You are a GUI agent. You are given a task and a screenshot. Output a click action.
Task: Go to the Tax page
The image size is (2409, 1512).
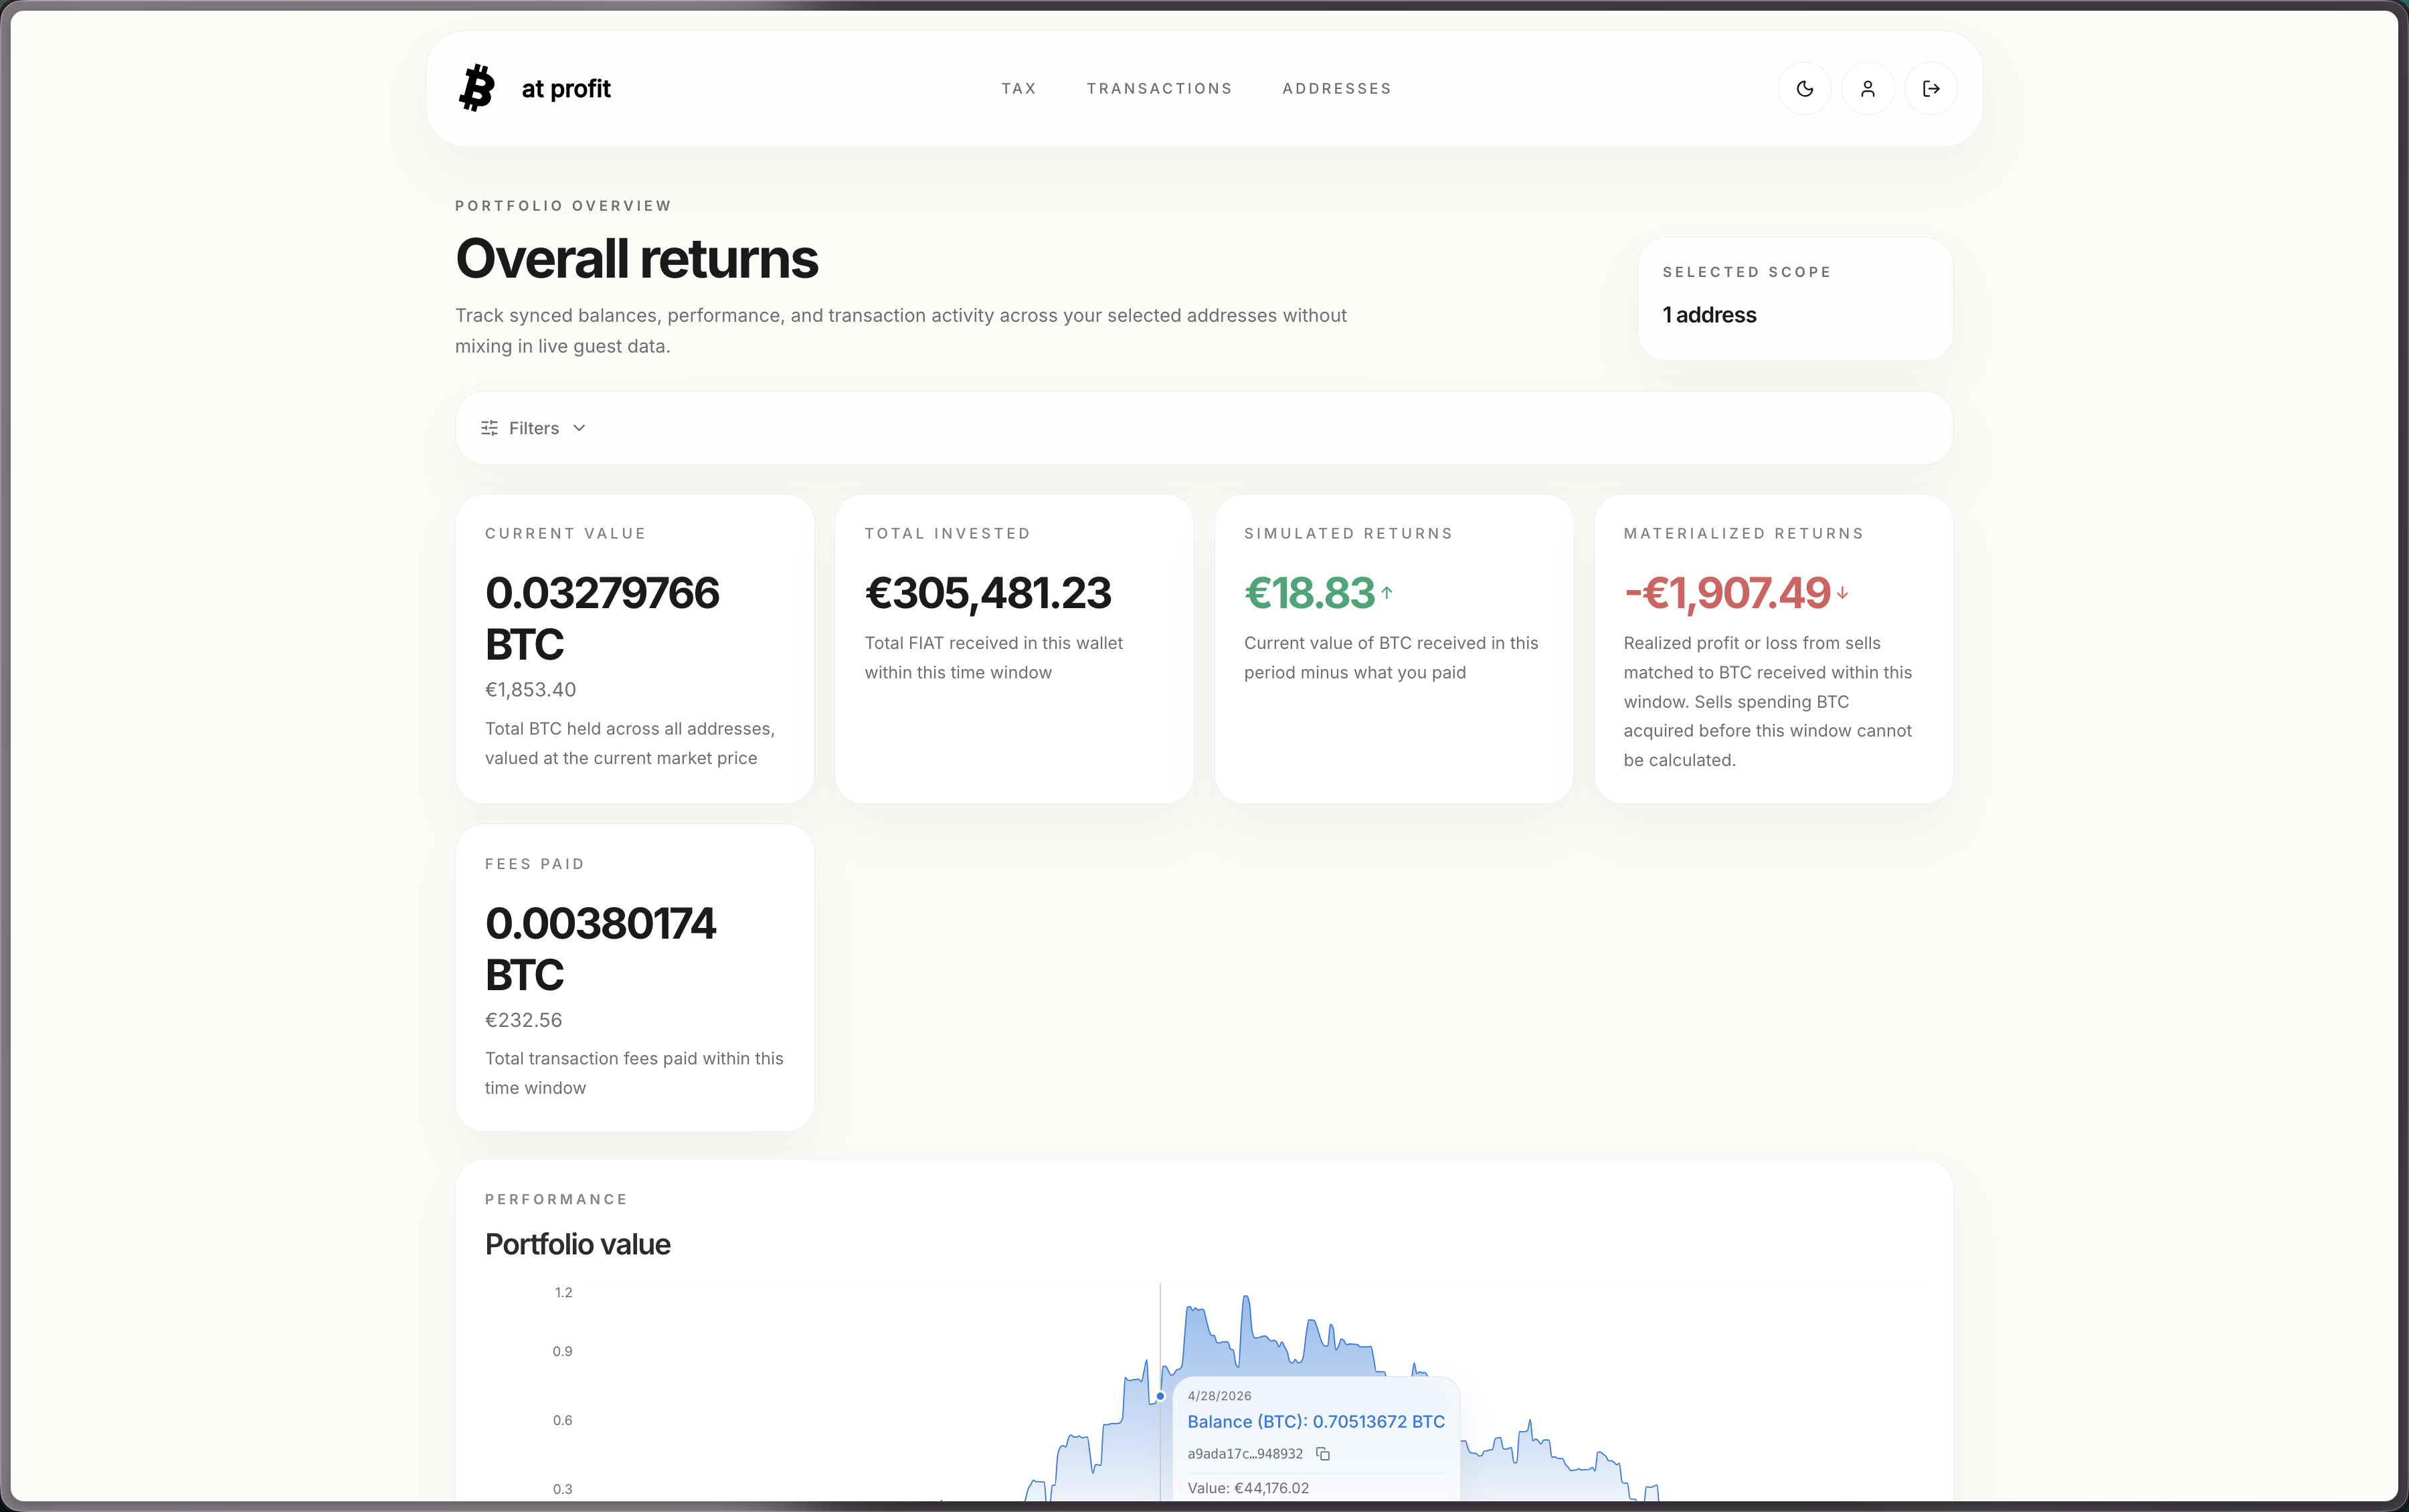(x=1019, y=89)
